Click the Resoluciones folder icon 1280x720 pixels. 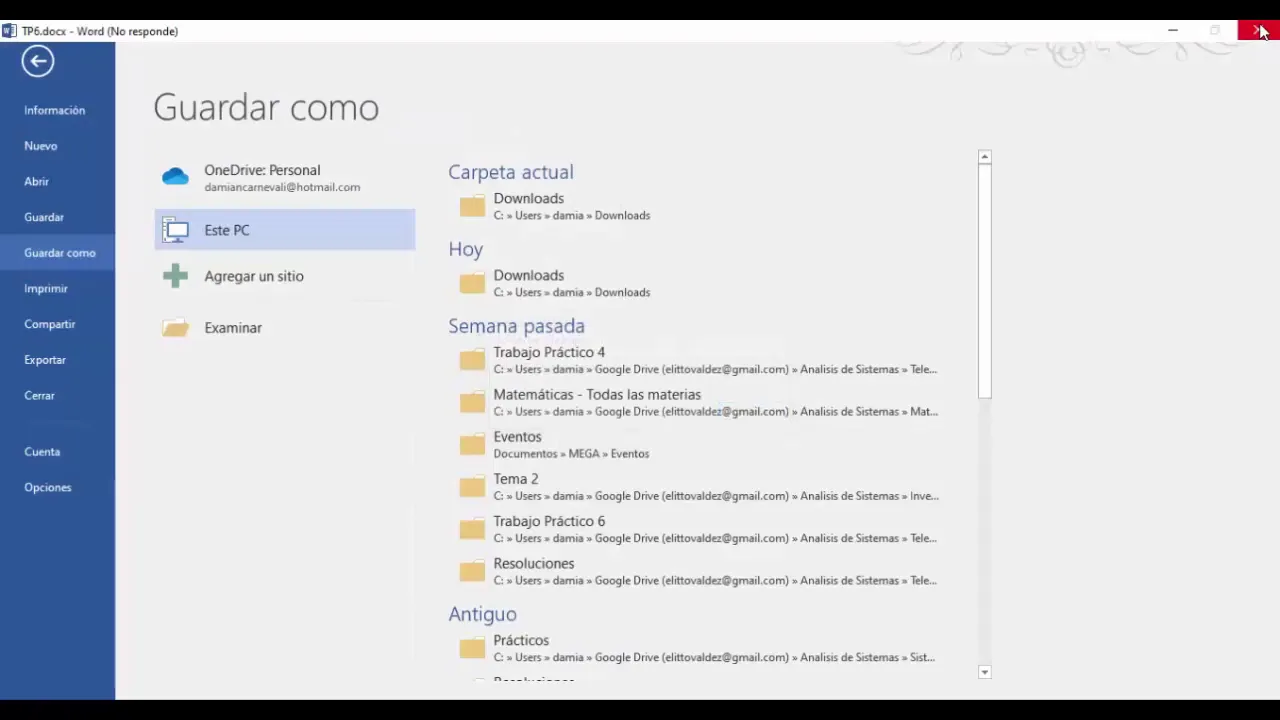pyautogui.click(x=472, y=572)
